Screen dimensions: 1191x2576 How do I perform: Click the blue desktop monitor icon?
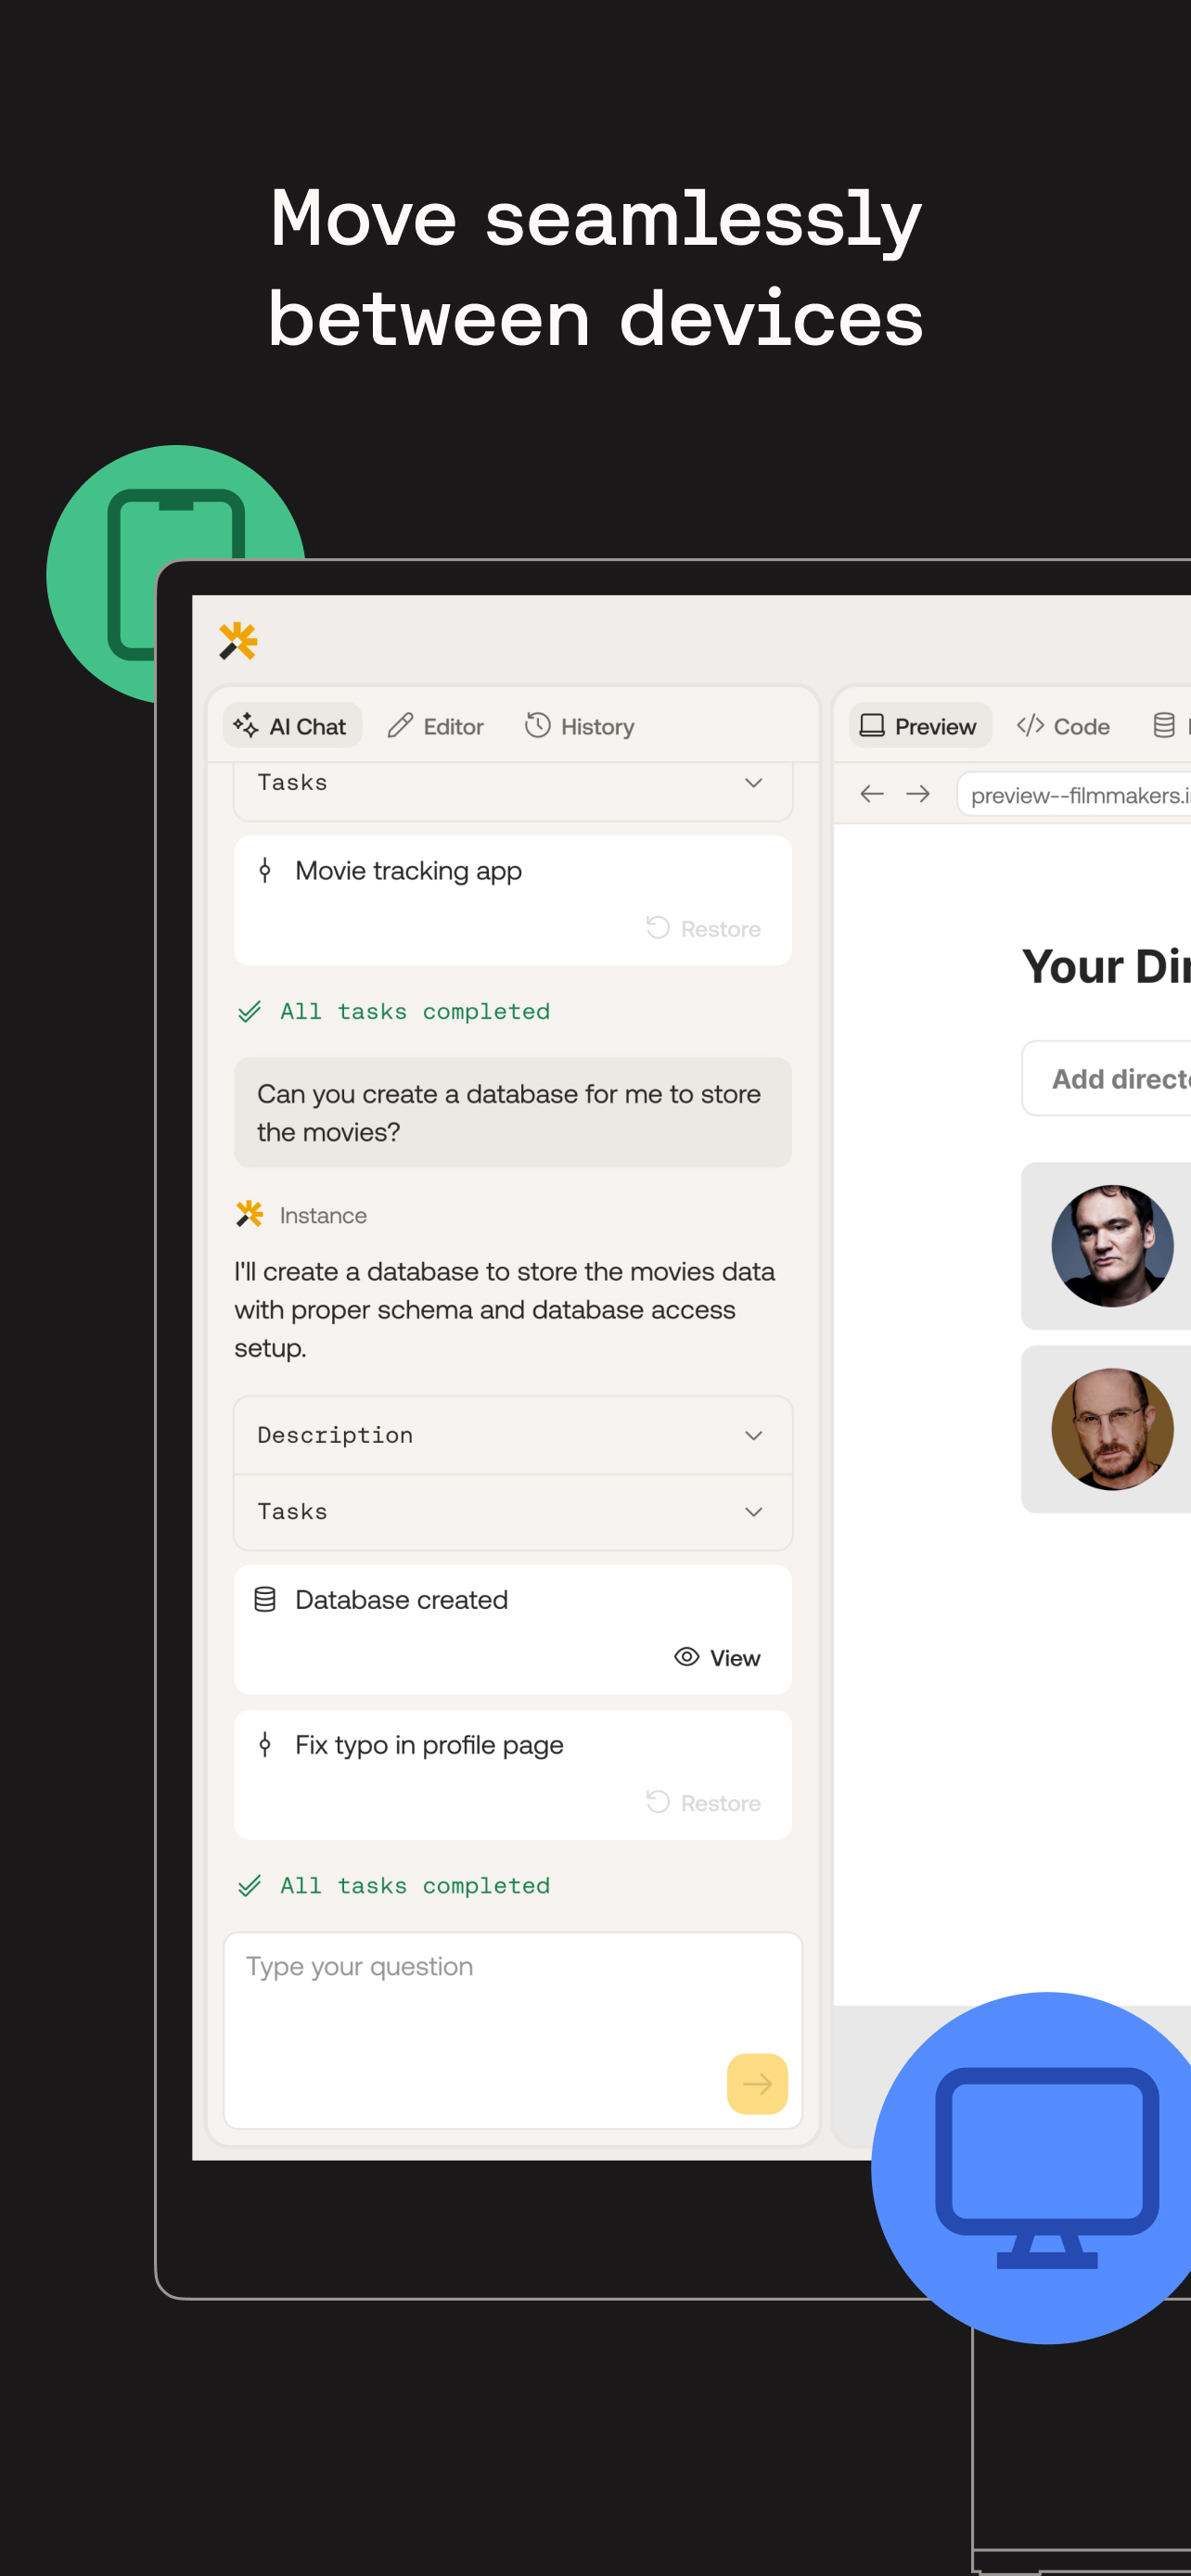tap(1045, 2167)
